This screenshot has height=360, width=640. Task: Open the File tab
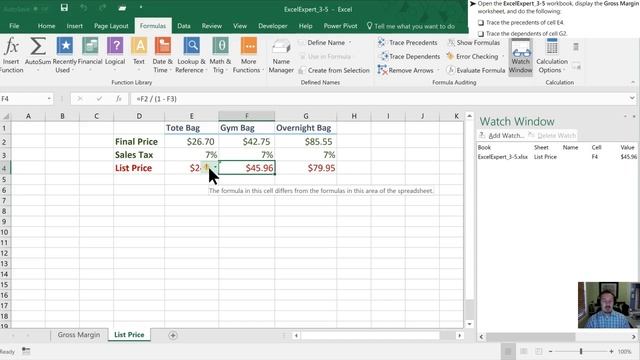(14, 26)
